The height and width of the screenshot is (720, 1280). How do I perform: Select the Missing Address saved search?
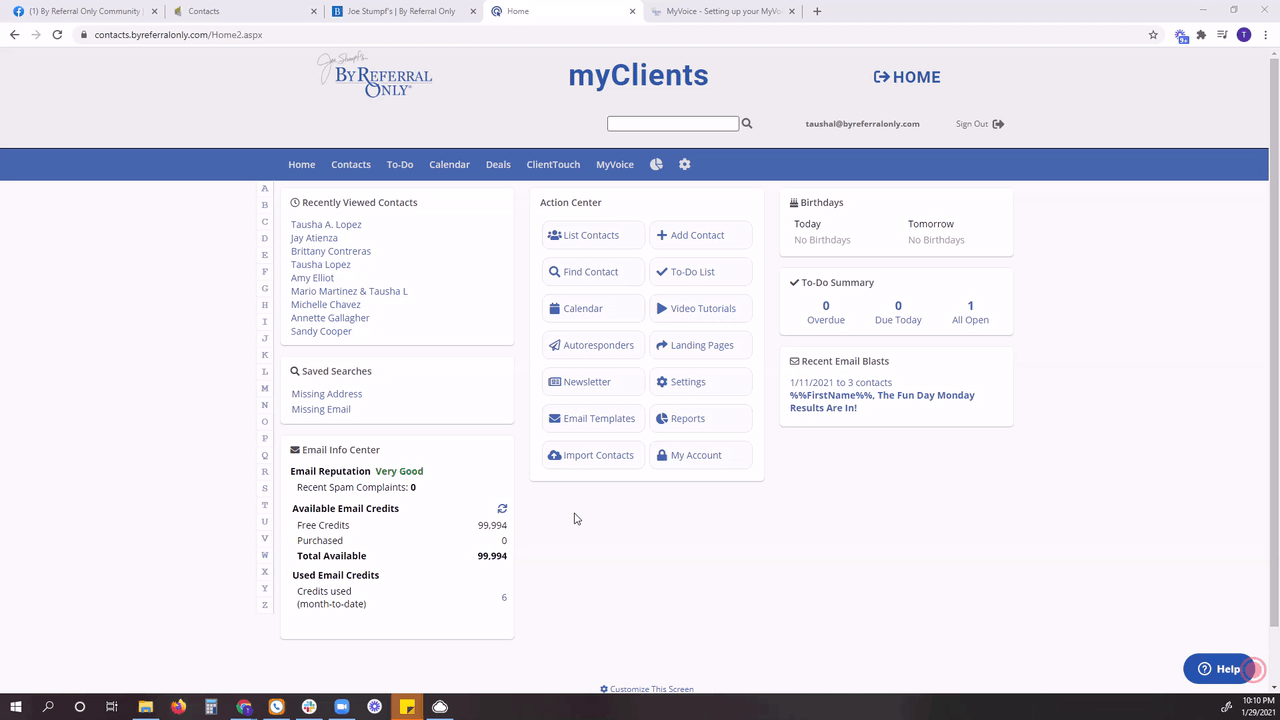327,394
